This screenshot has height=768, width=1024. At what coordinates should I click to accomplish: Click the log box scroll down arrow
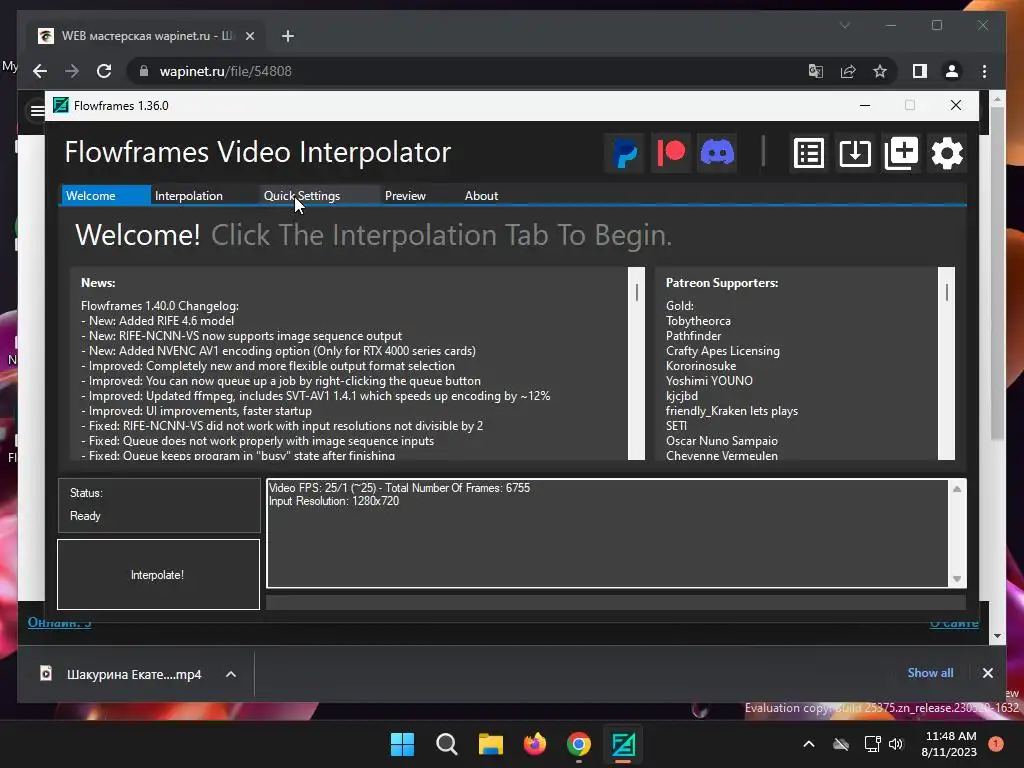click(957, 579)
